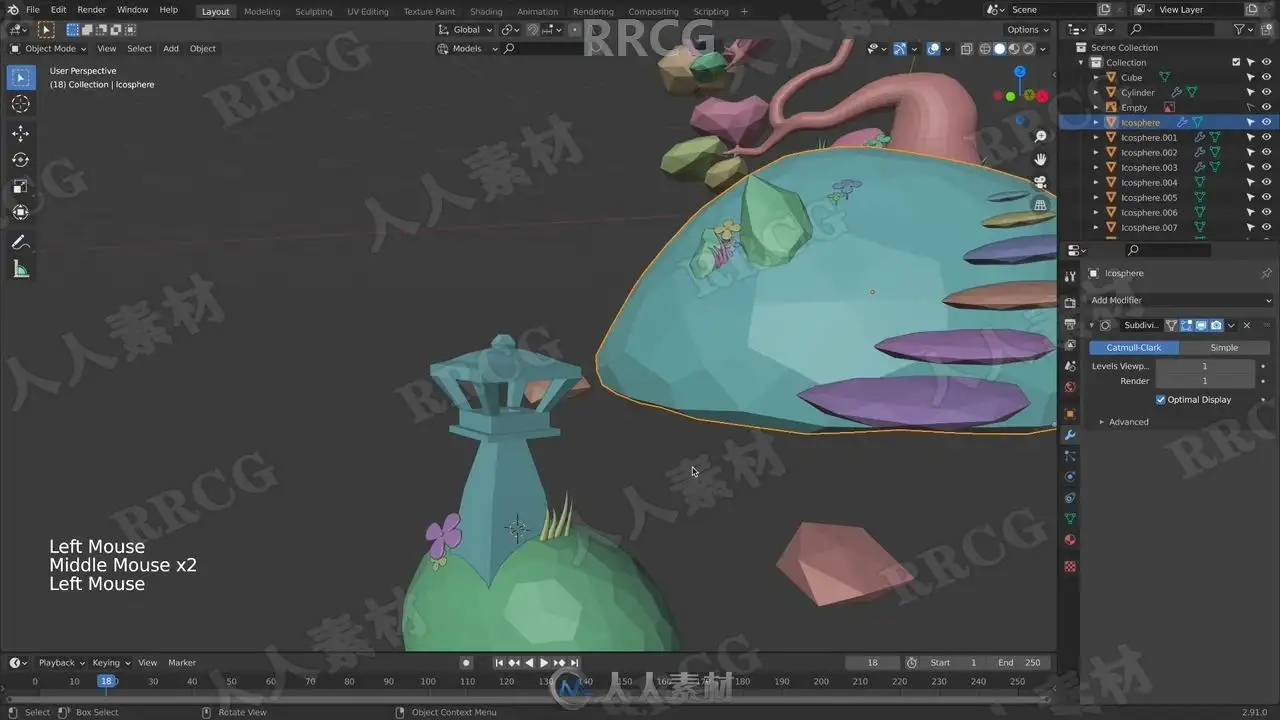The image size is (1280, 720).
Task: Open the Object properties tab
Action: (1070, 414)
